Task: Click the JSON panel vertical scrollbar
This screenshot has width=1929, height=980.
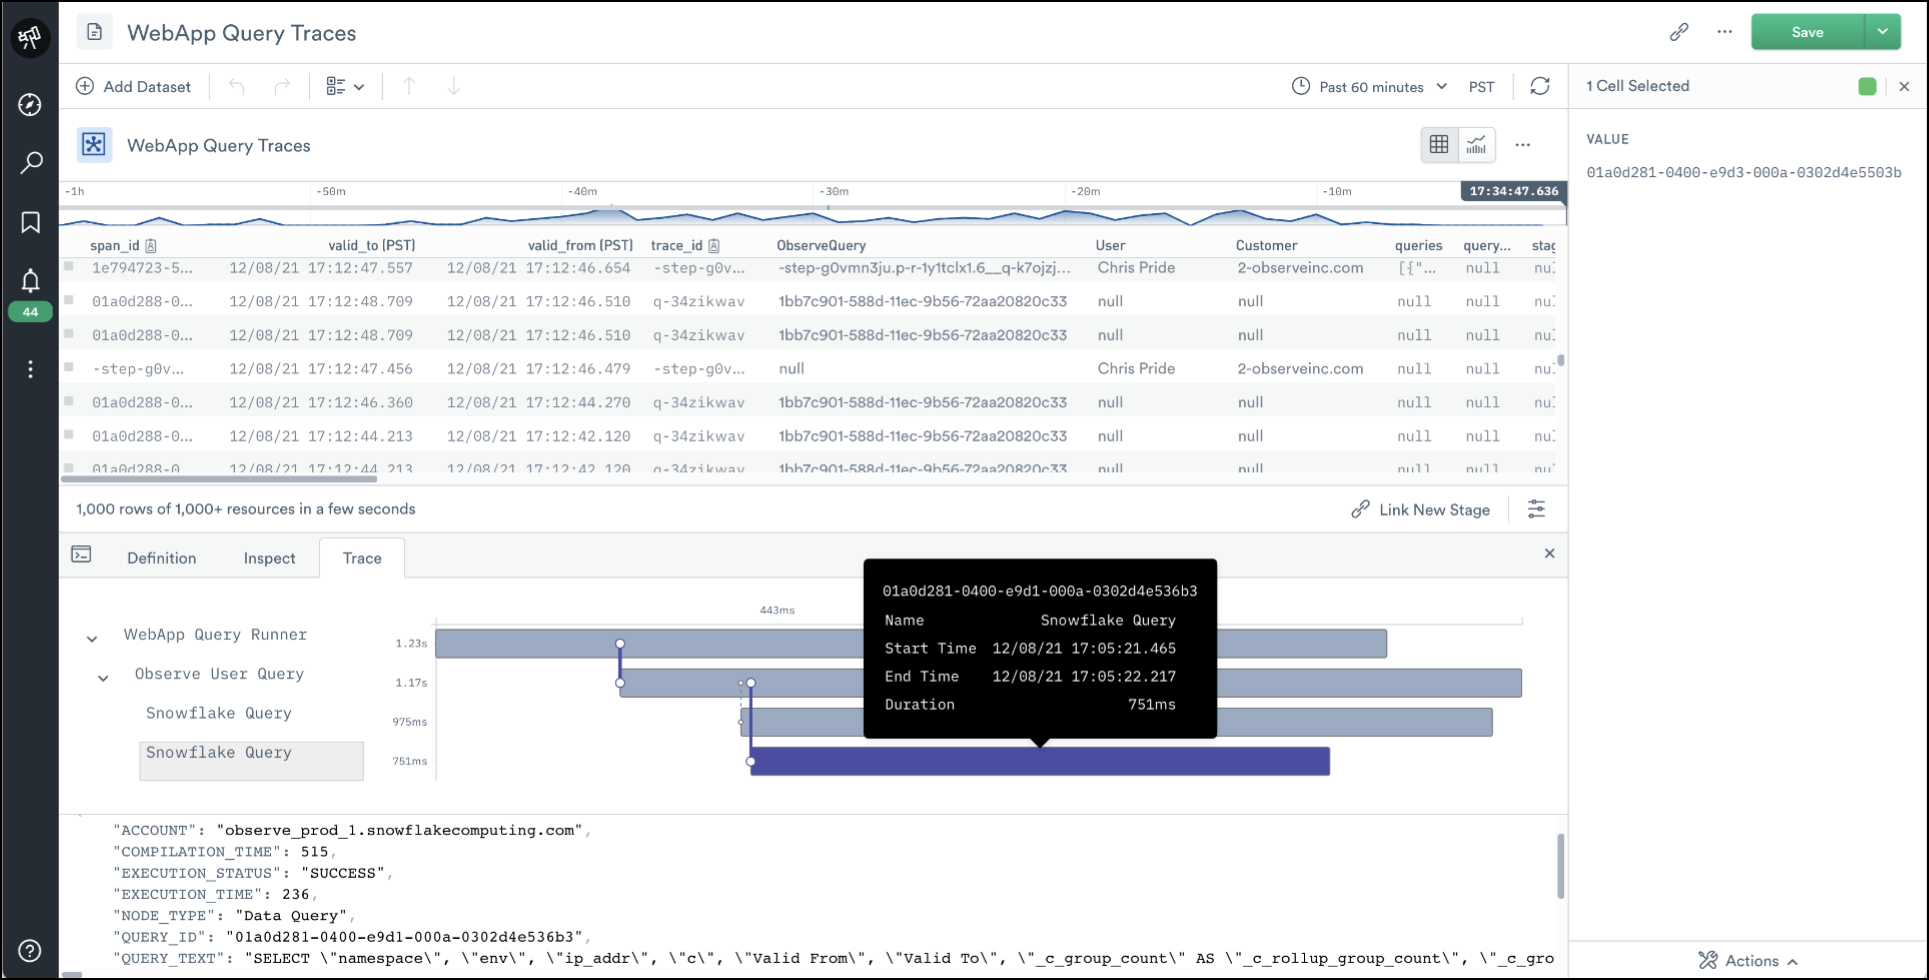Action: 1560,866
